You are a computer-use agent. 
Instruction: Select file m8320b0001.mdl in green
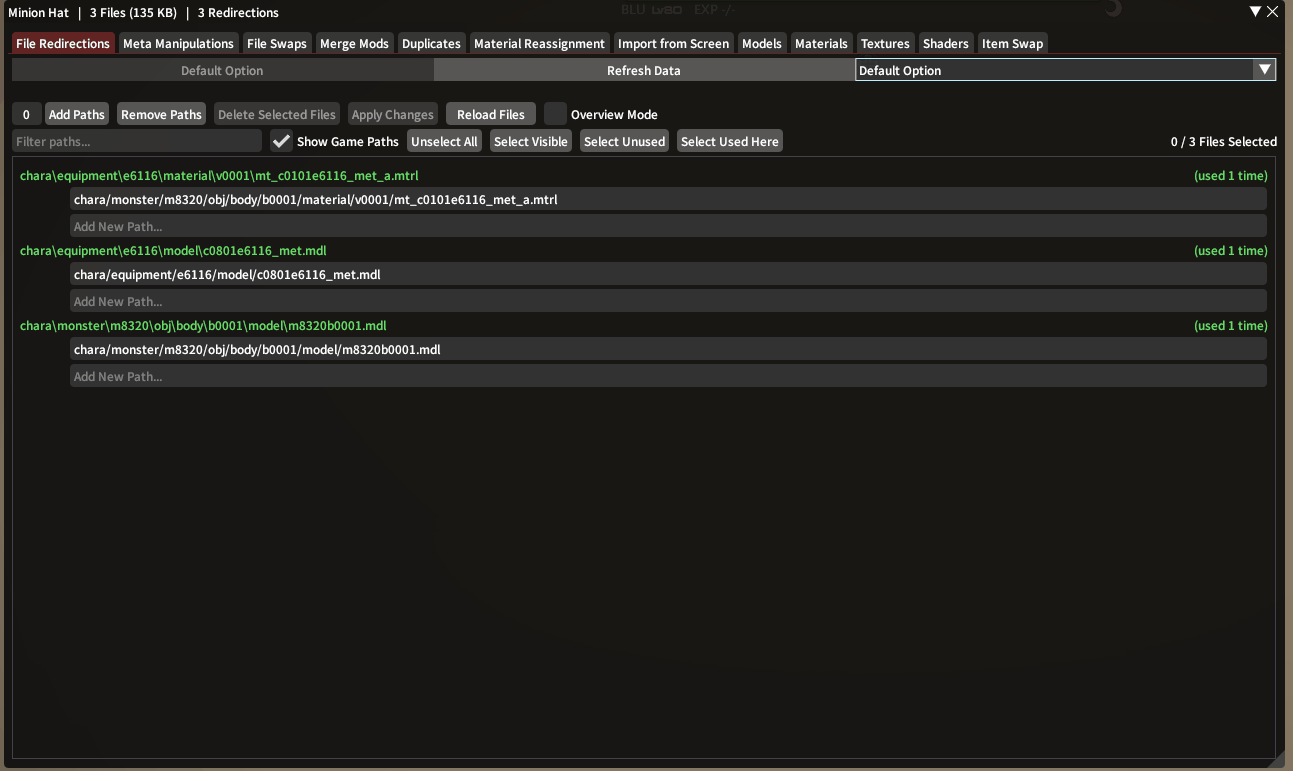[x=203, y=325]
